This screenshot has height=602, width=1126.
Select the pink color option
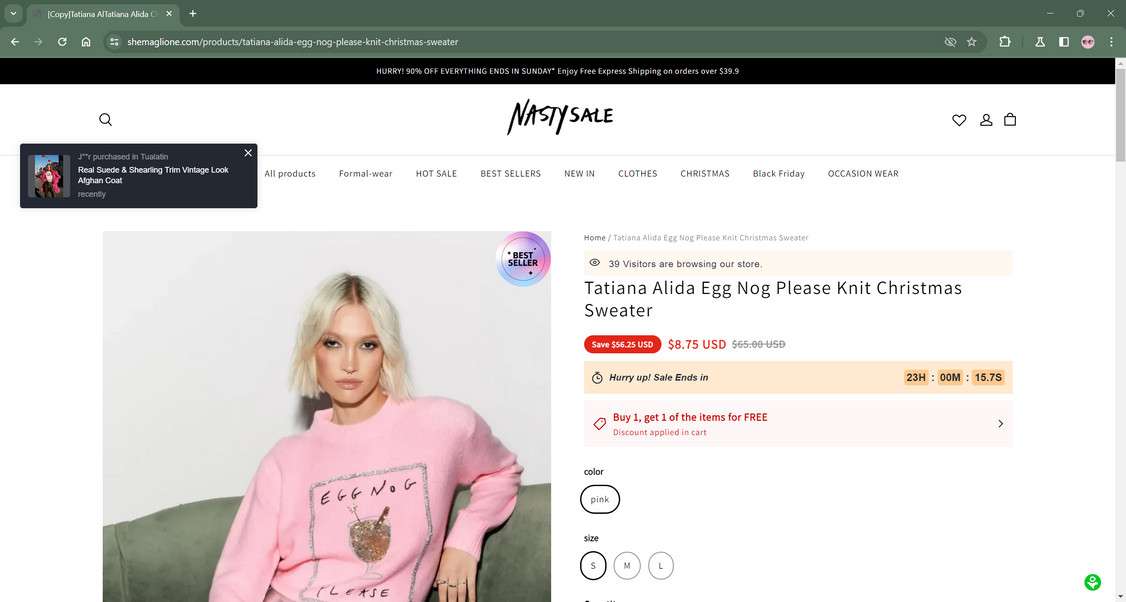[600, 498]
